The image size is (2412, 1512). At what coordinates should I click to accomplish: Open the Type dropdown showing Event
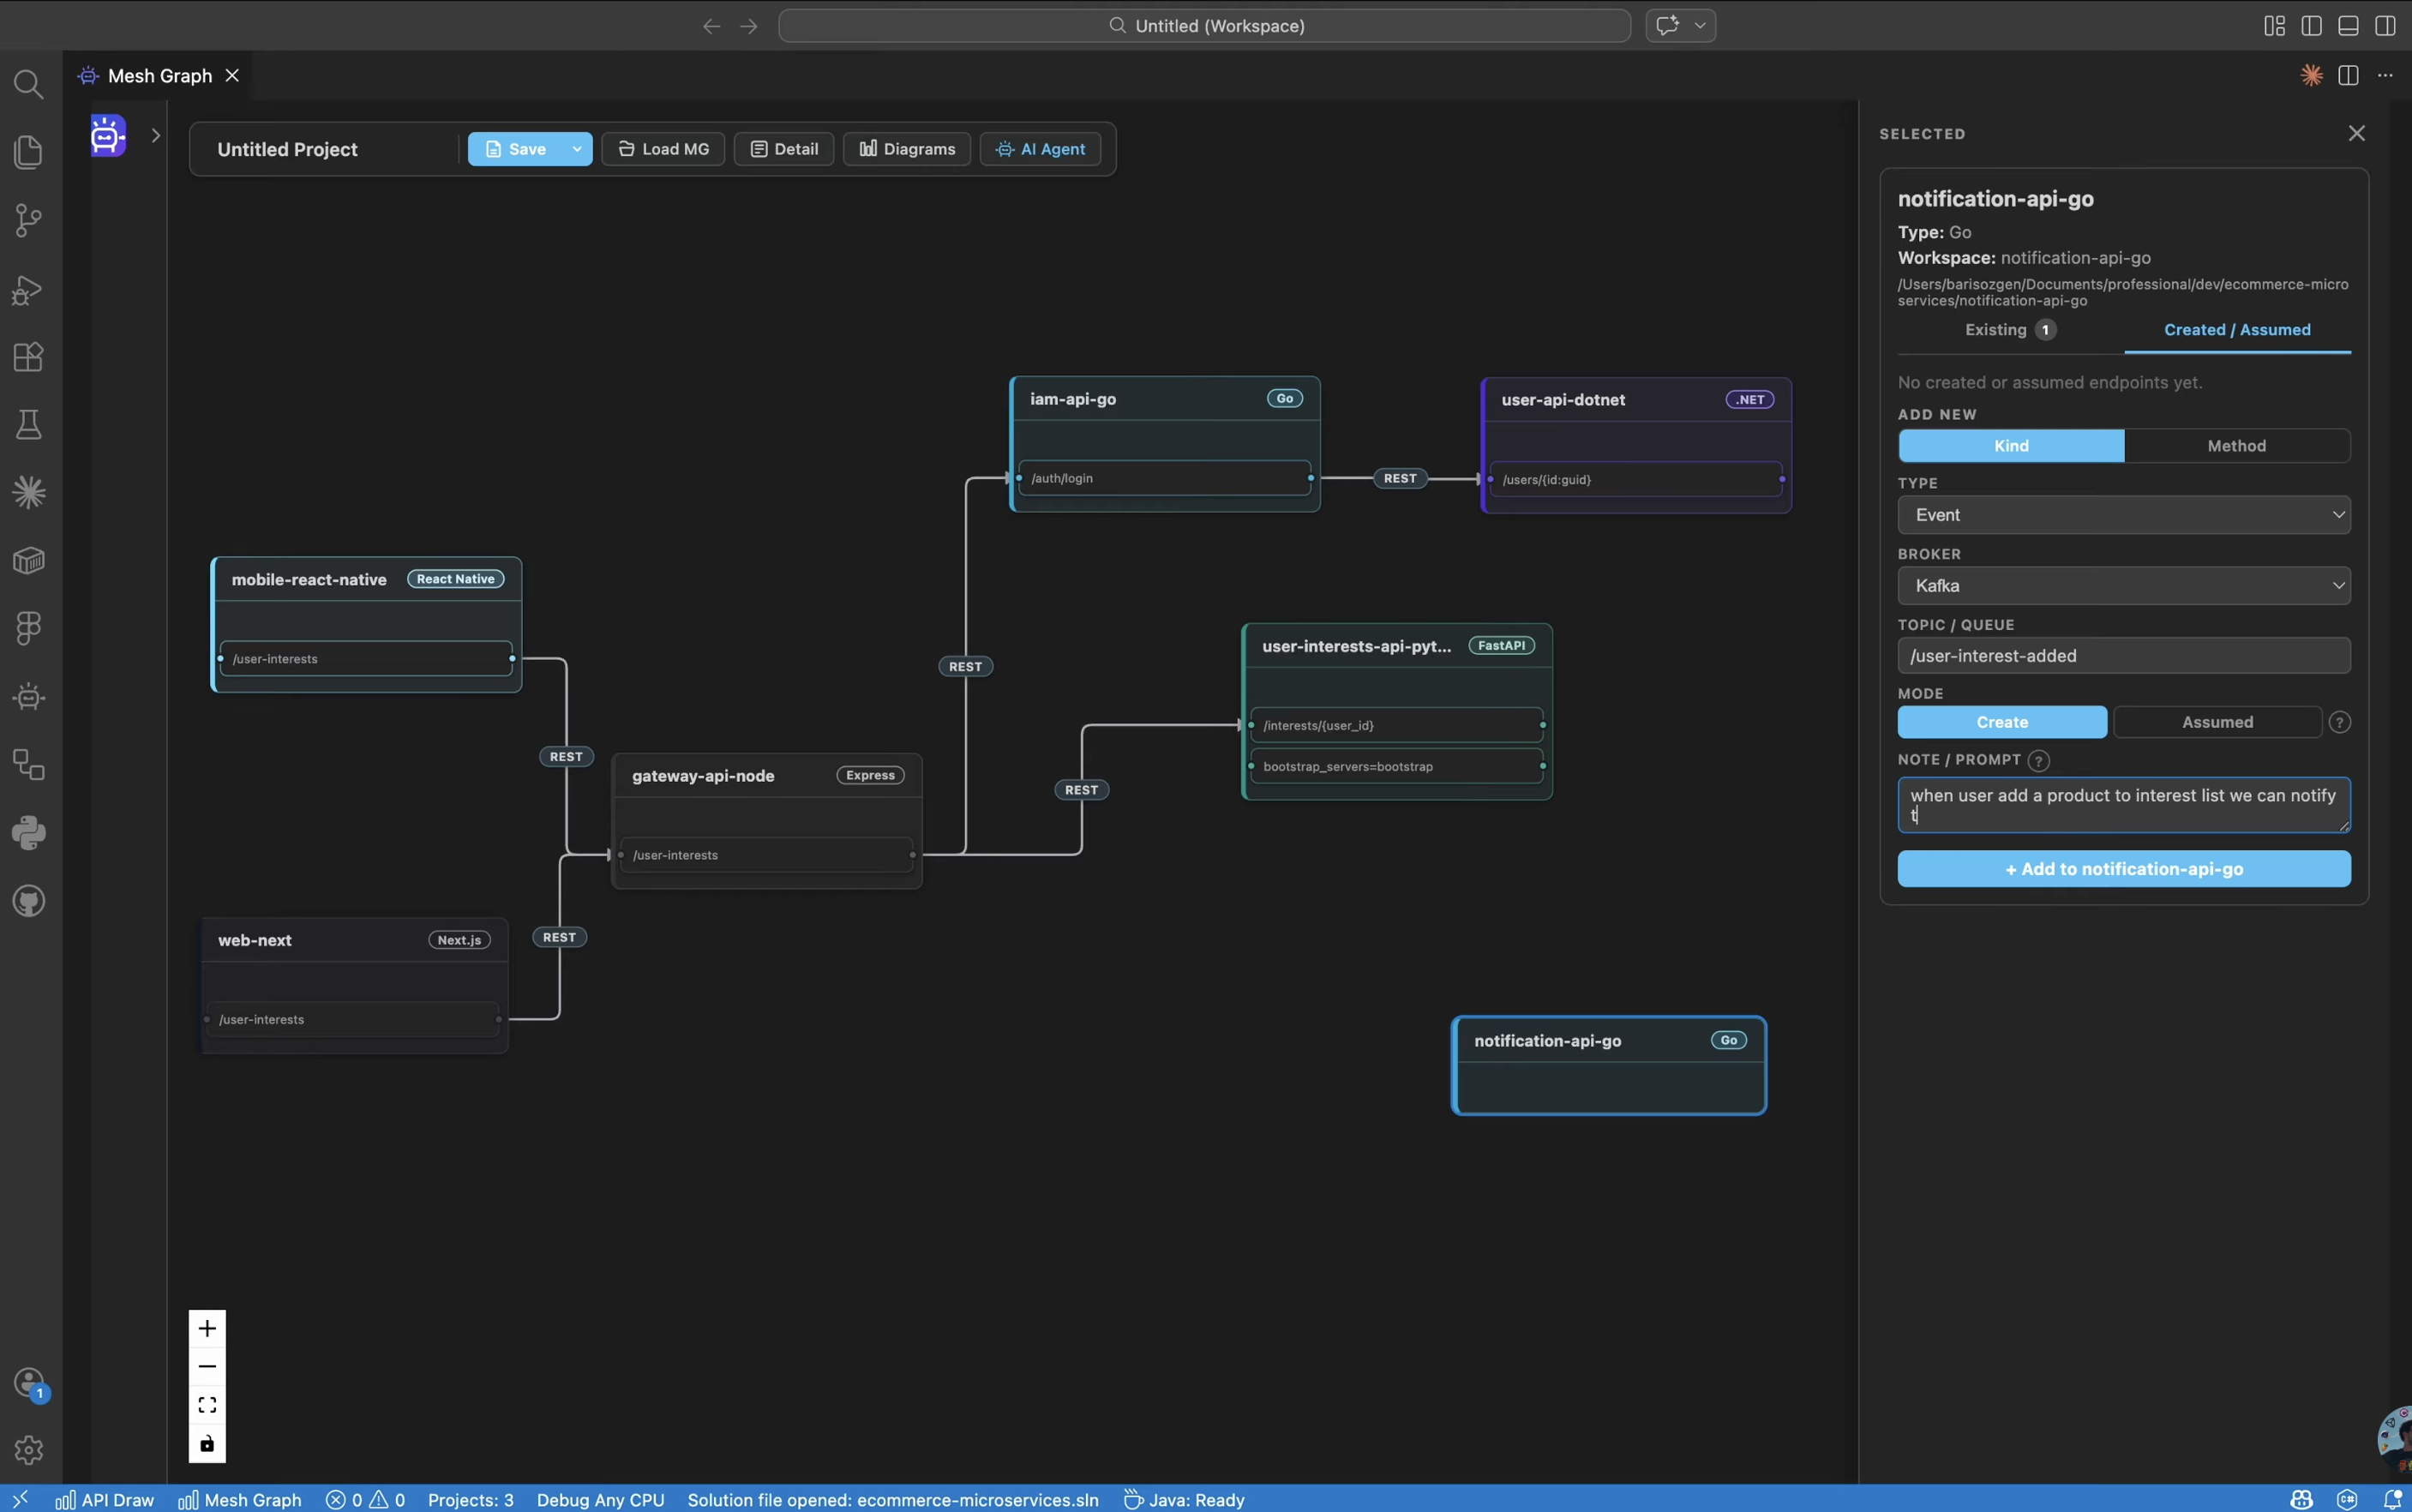(x=2123, y=515)
